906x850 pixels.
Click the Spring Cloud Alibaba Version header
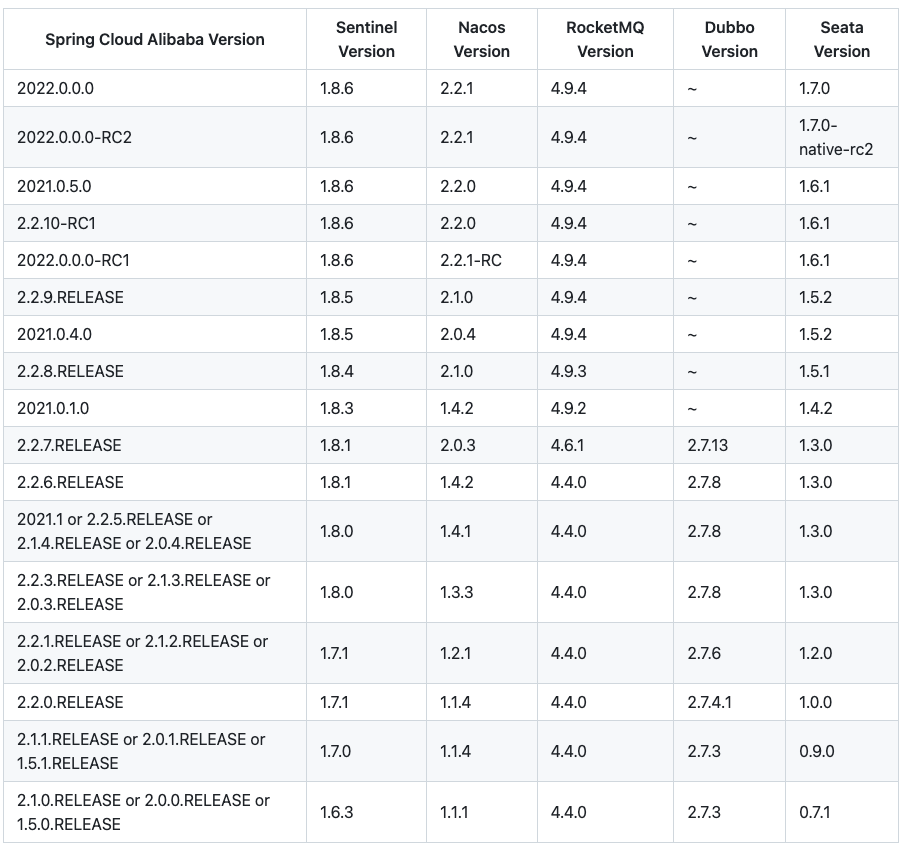[155, 40]
